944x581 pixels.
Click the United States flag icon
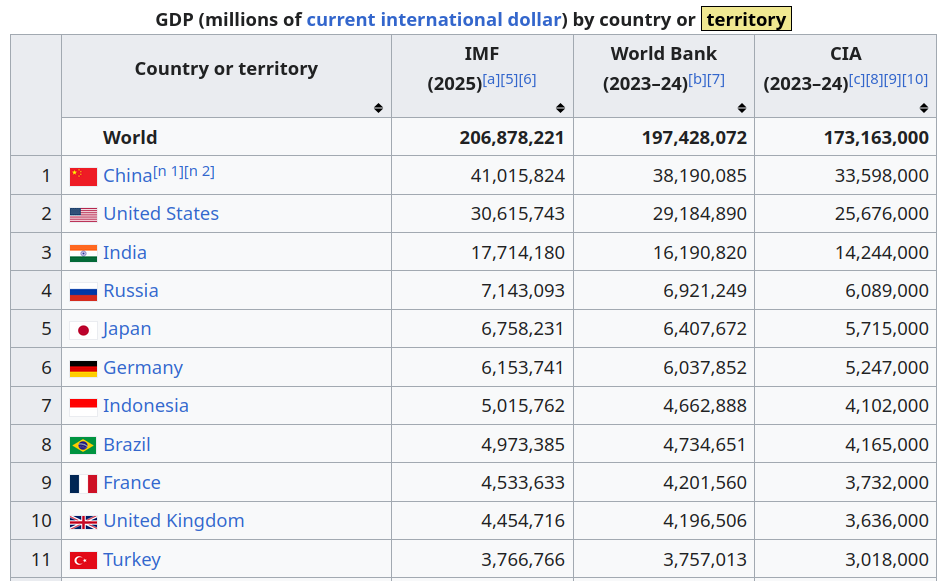[83, 215]
